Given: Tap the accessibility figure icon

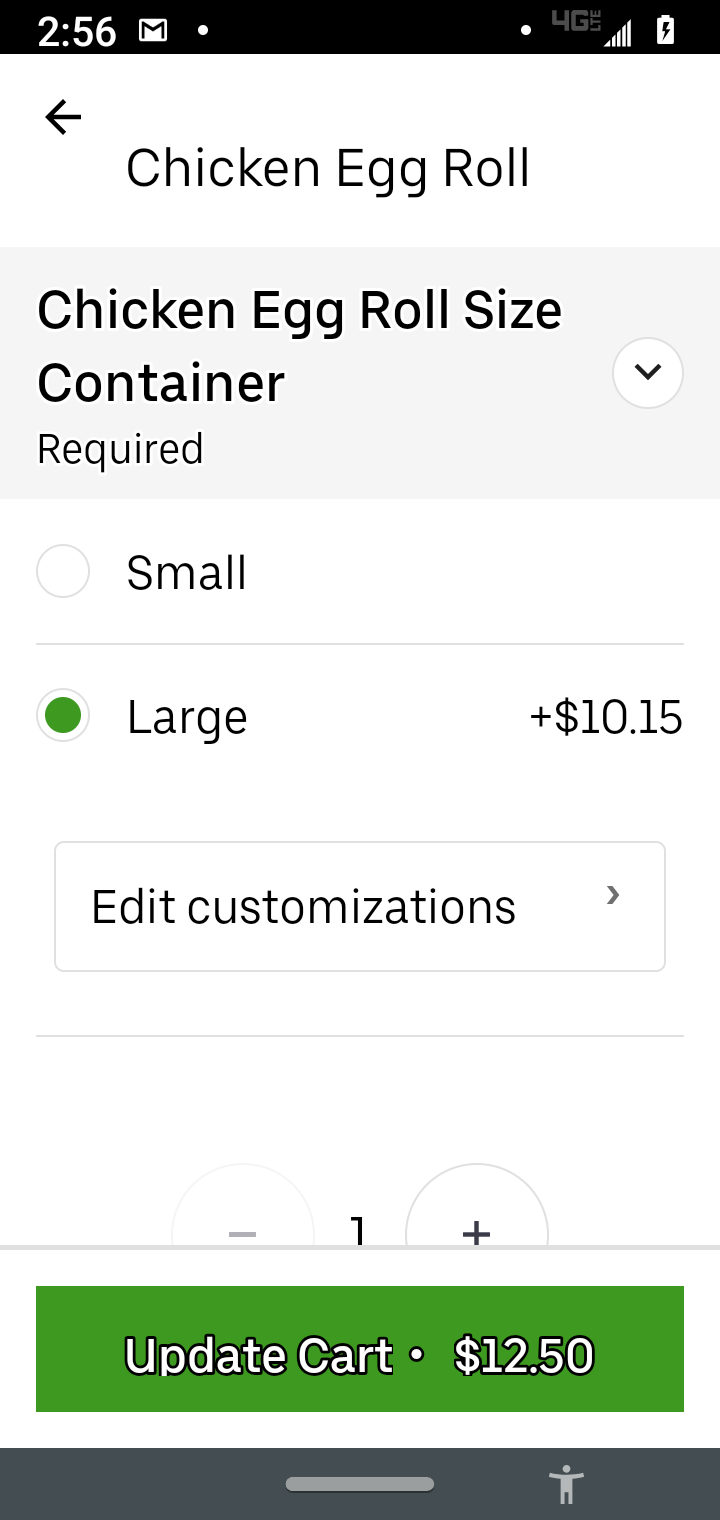Looking at the screenshot, I should pyautogui.click(x=566, y=1484).
